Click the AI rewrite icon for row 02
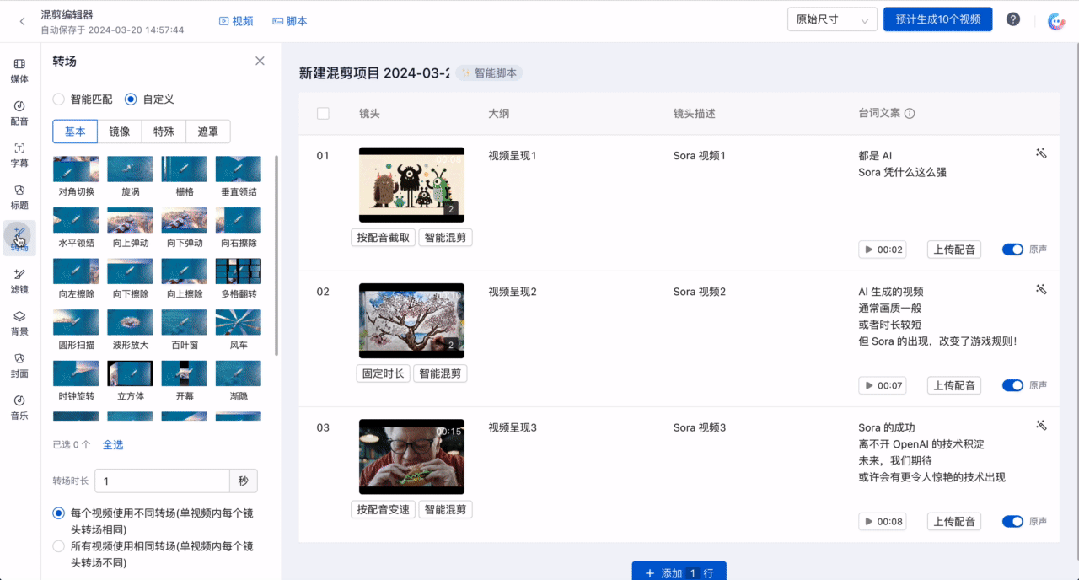1079x580 pixels. [x=1041, y=290]
